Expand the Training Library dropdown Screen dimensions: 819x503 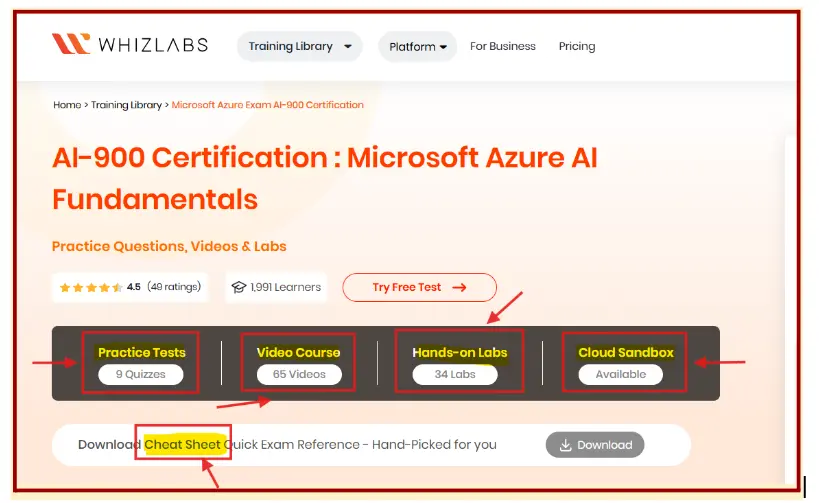299,46
